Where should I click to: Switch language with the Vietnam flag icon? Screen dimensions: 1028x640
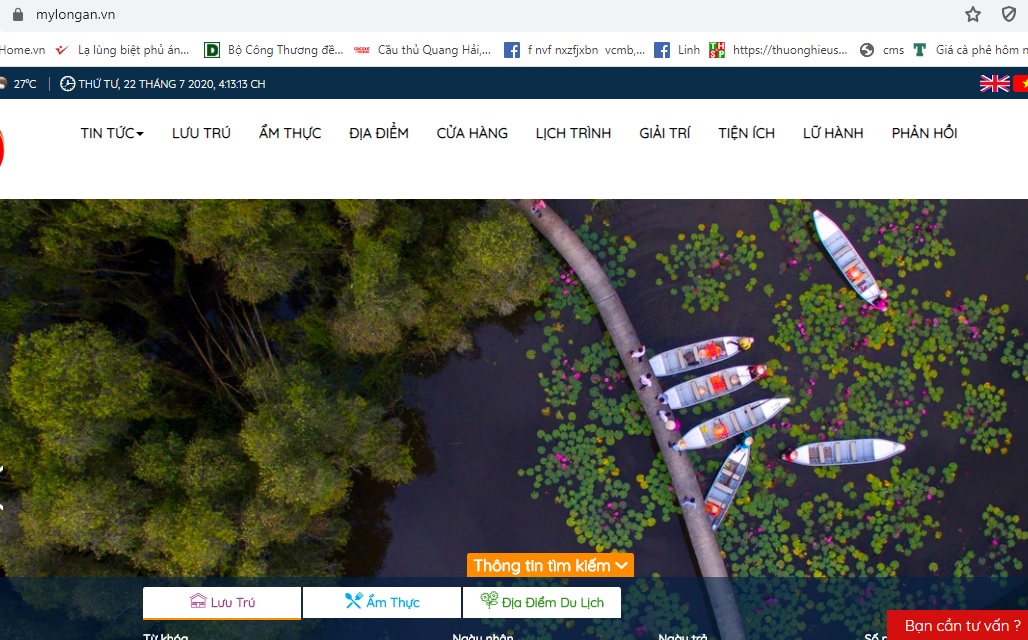coord(1021,84)
